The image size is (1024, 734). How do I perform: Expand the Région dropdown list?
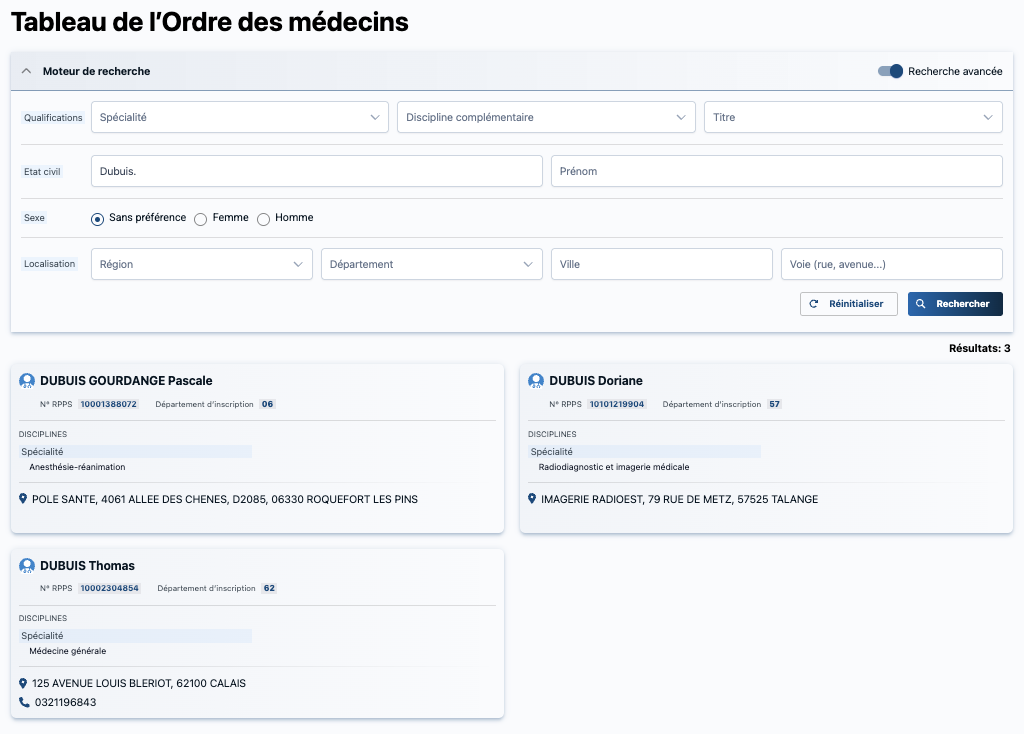coord(202,264)
